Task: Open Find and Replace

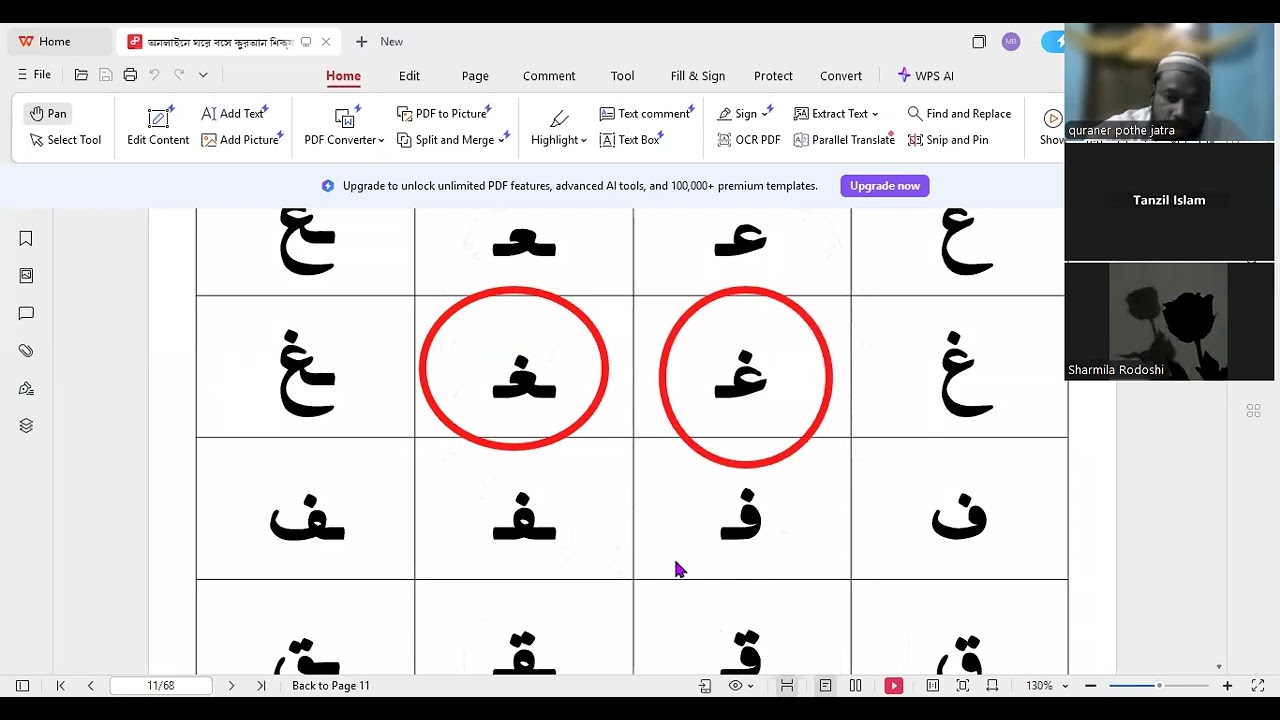Action: pos(959,113)
